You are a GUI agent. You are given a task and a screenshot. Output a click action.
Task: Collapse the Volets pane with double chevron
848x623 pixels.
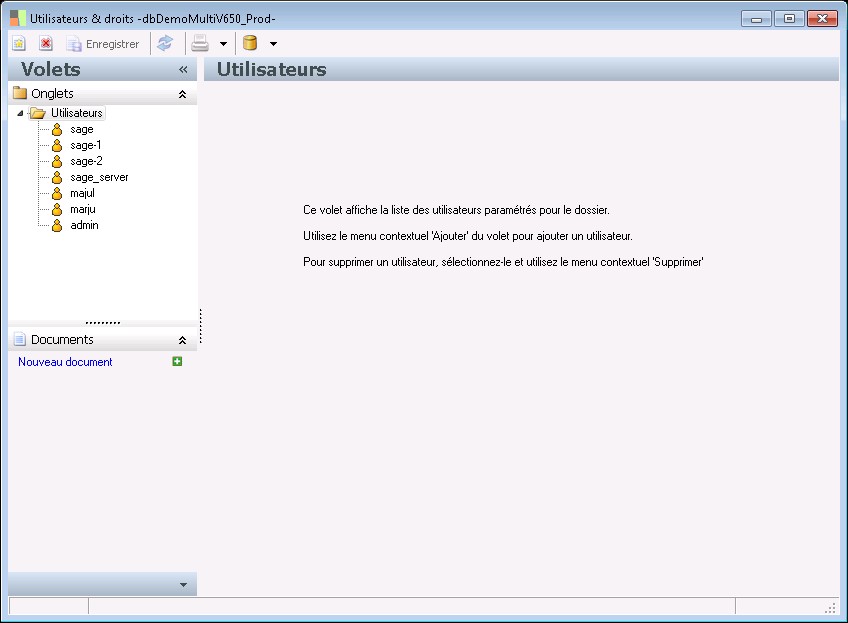pos(183,69)
